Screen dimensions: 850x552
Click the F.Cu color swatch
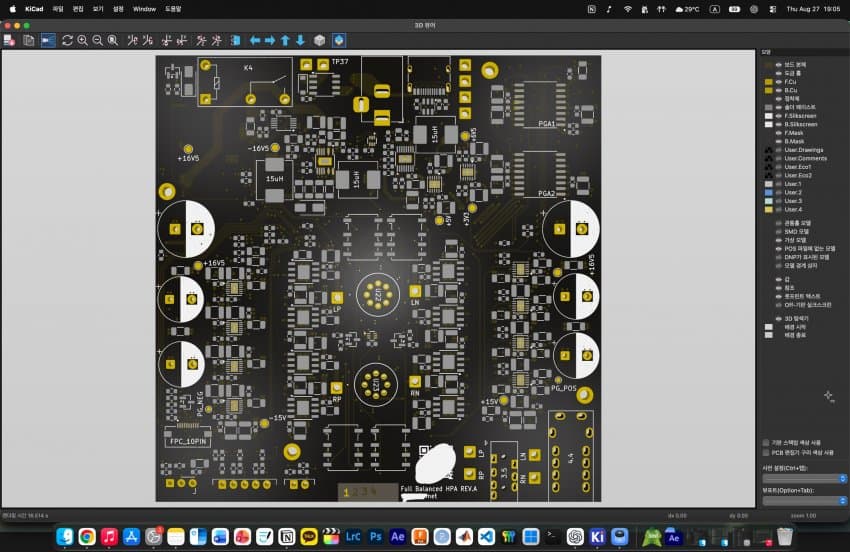pyautogui.click(x=768, y=82)
